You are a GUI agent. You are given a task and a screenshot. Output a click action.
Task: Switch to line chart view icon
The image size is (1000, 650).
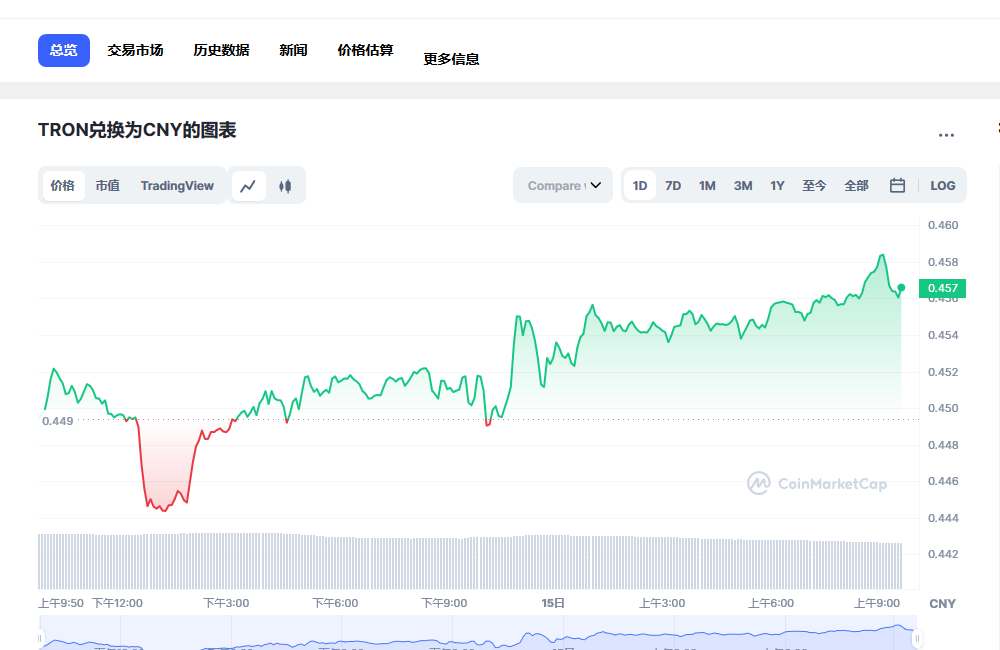(x=248, y=186)
